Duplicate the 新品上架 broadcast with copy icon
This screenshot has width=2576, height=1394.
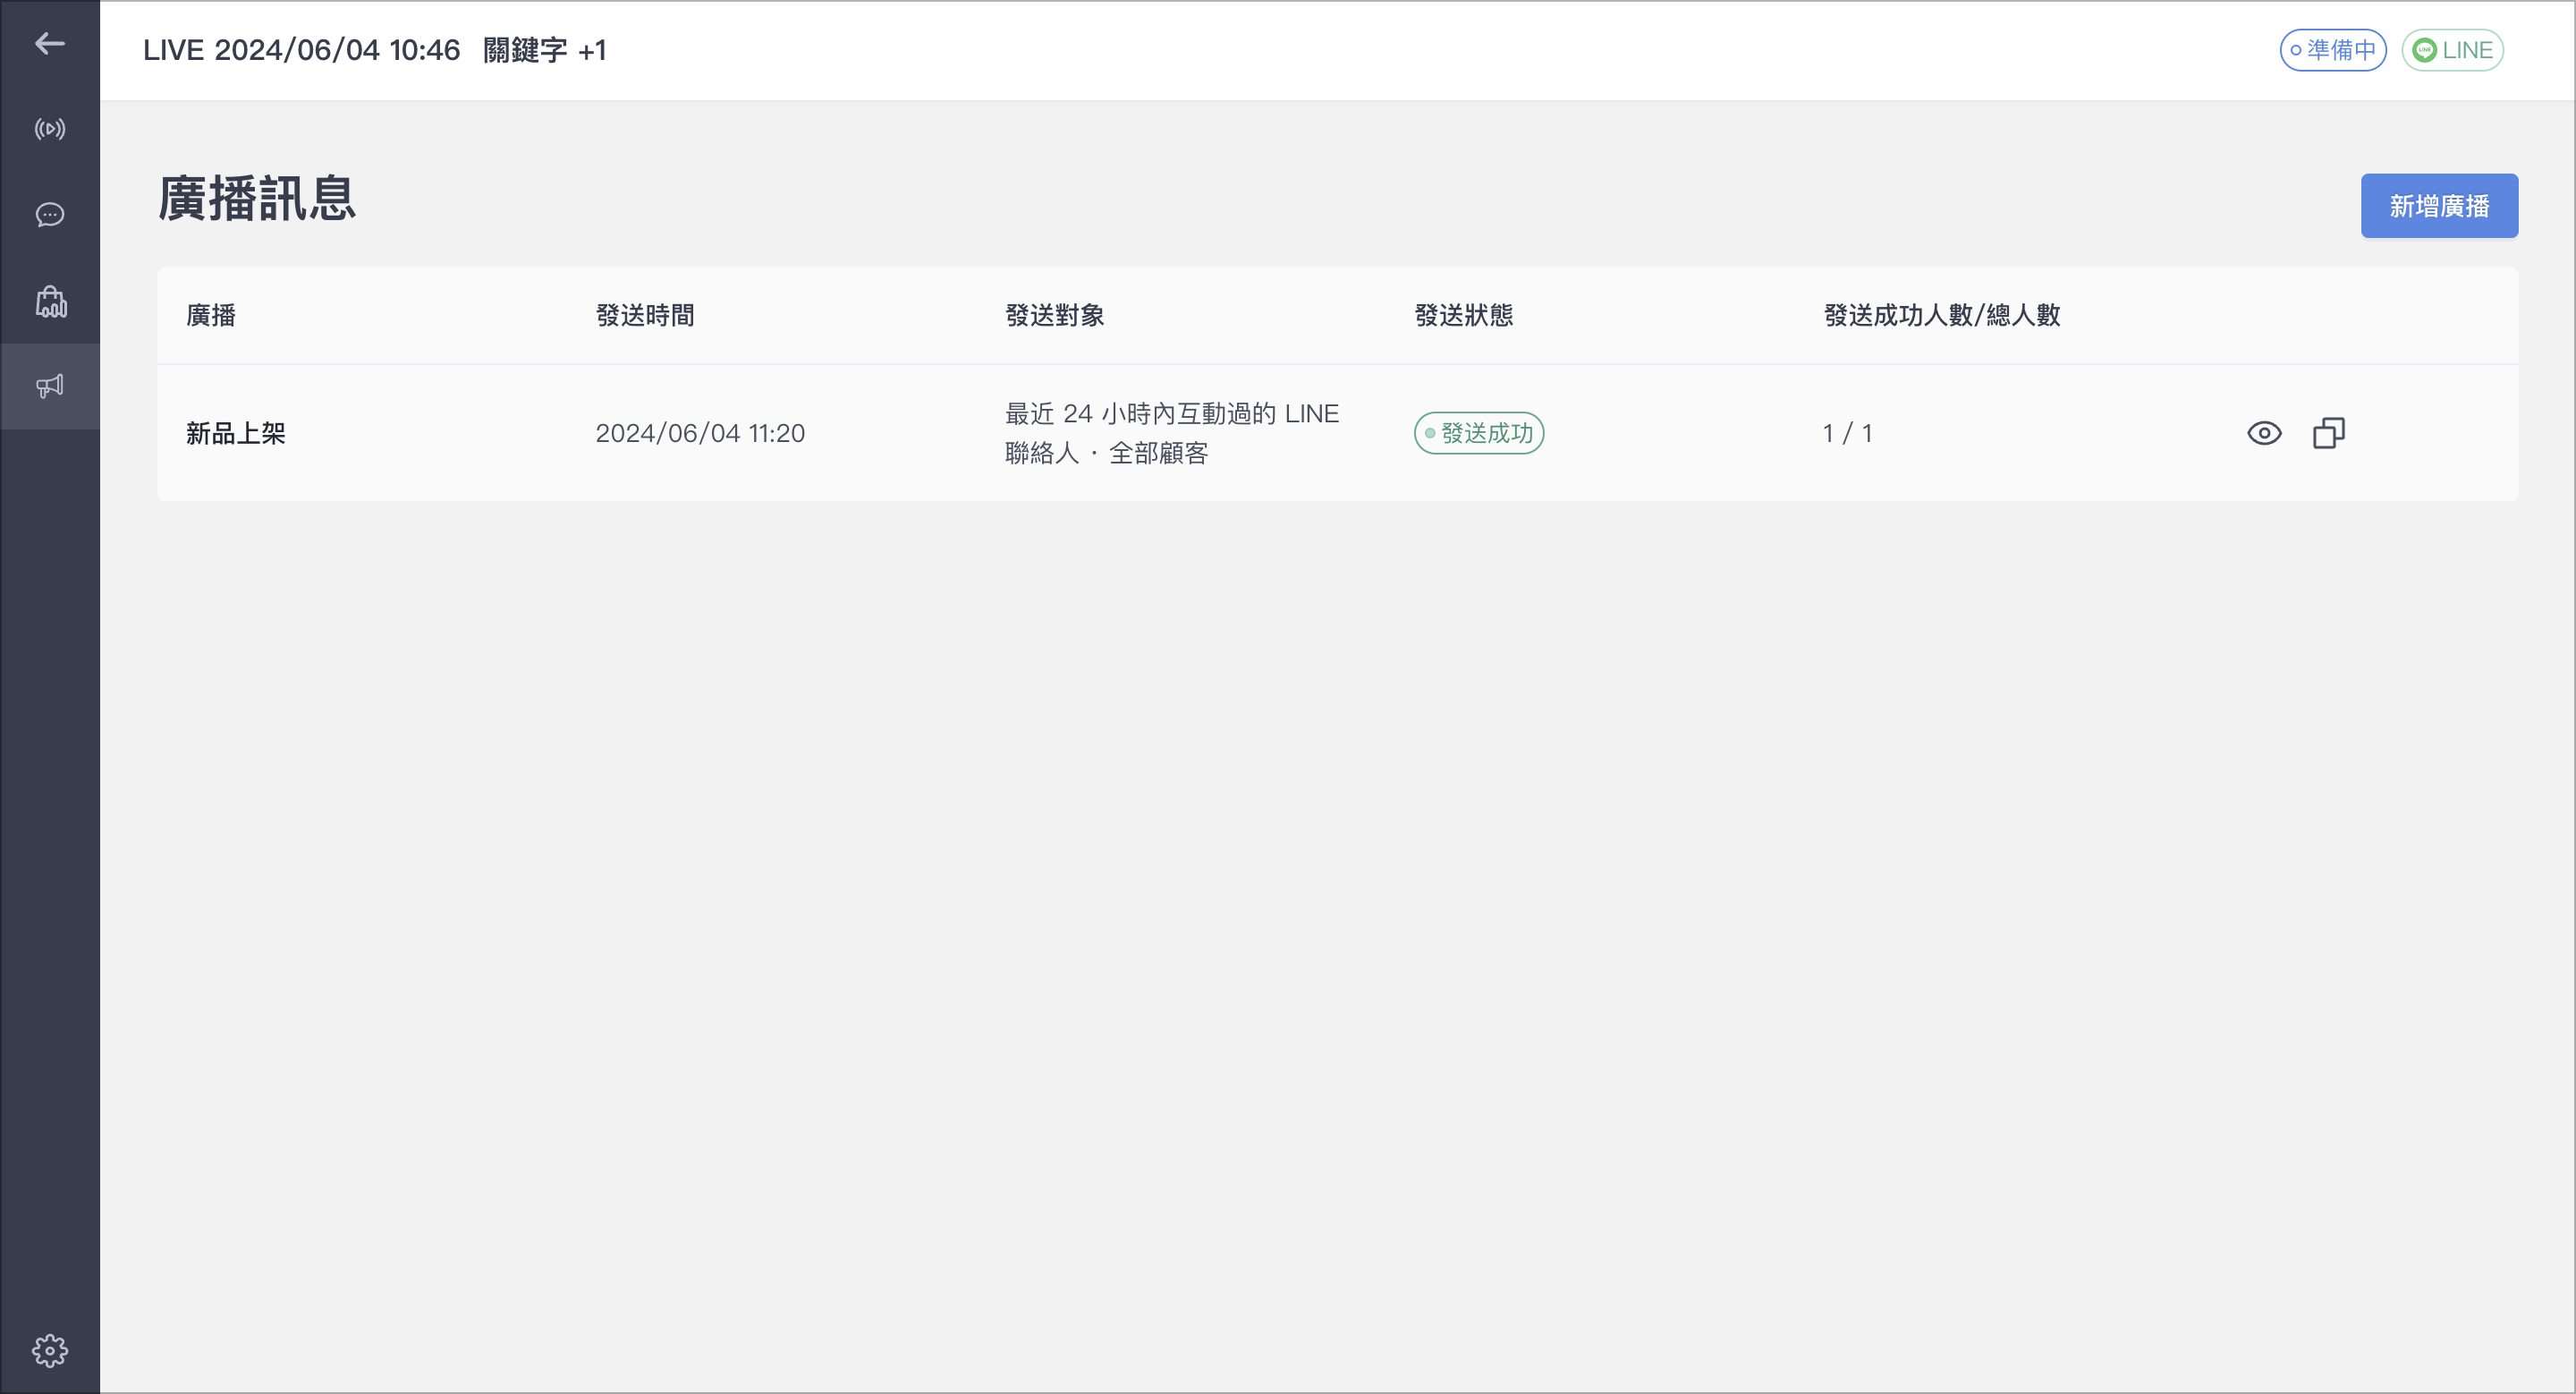2329,433
